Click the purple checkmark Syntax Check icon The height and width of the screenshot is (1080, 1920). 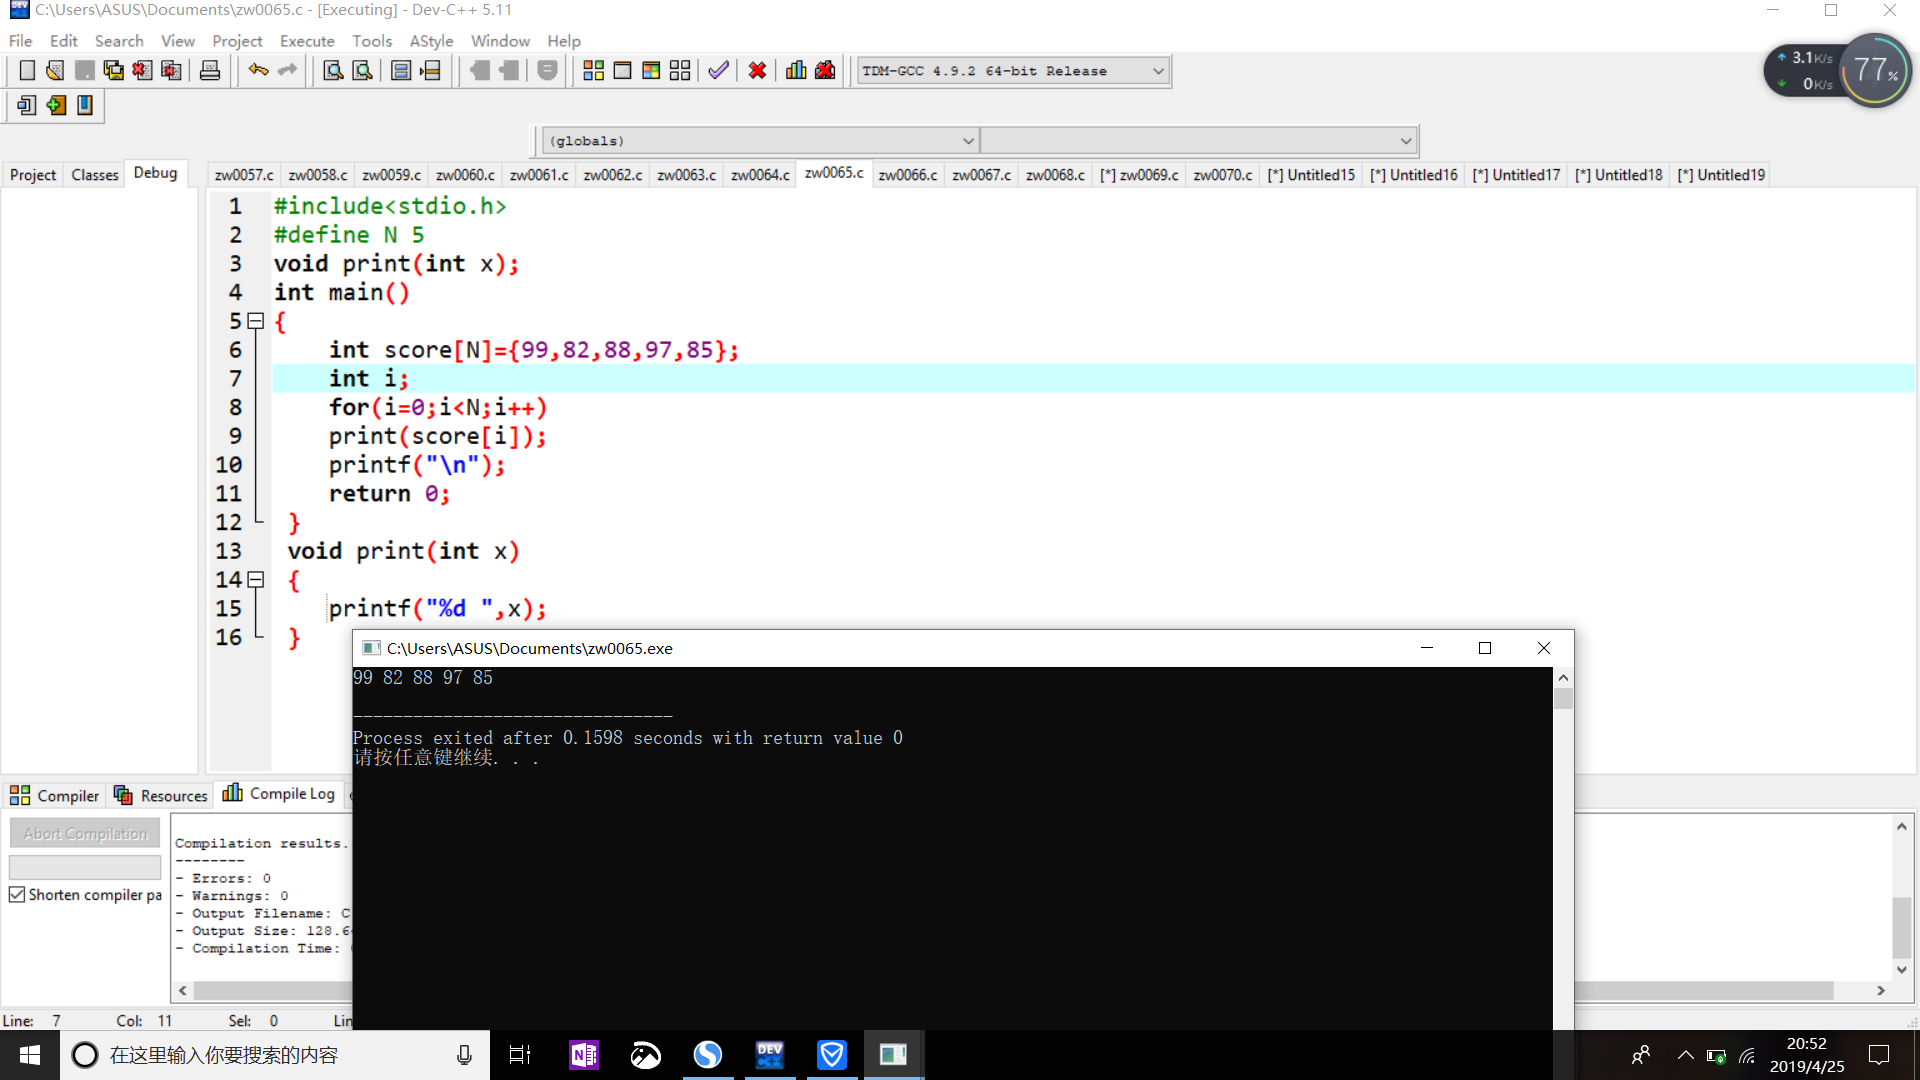coord(718,70)
